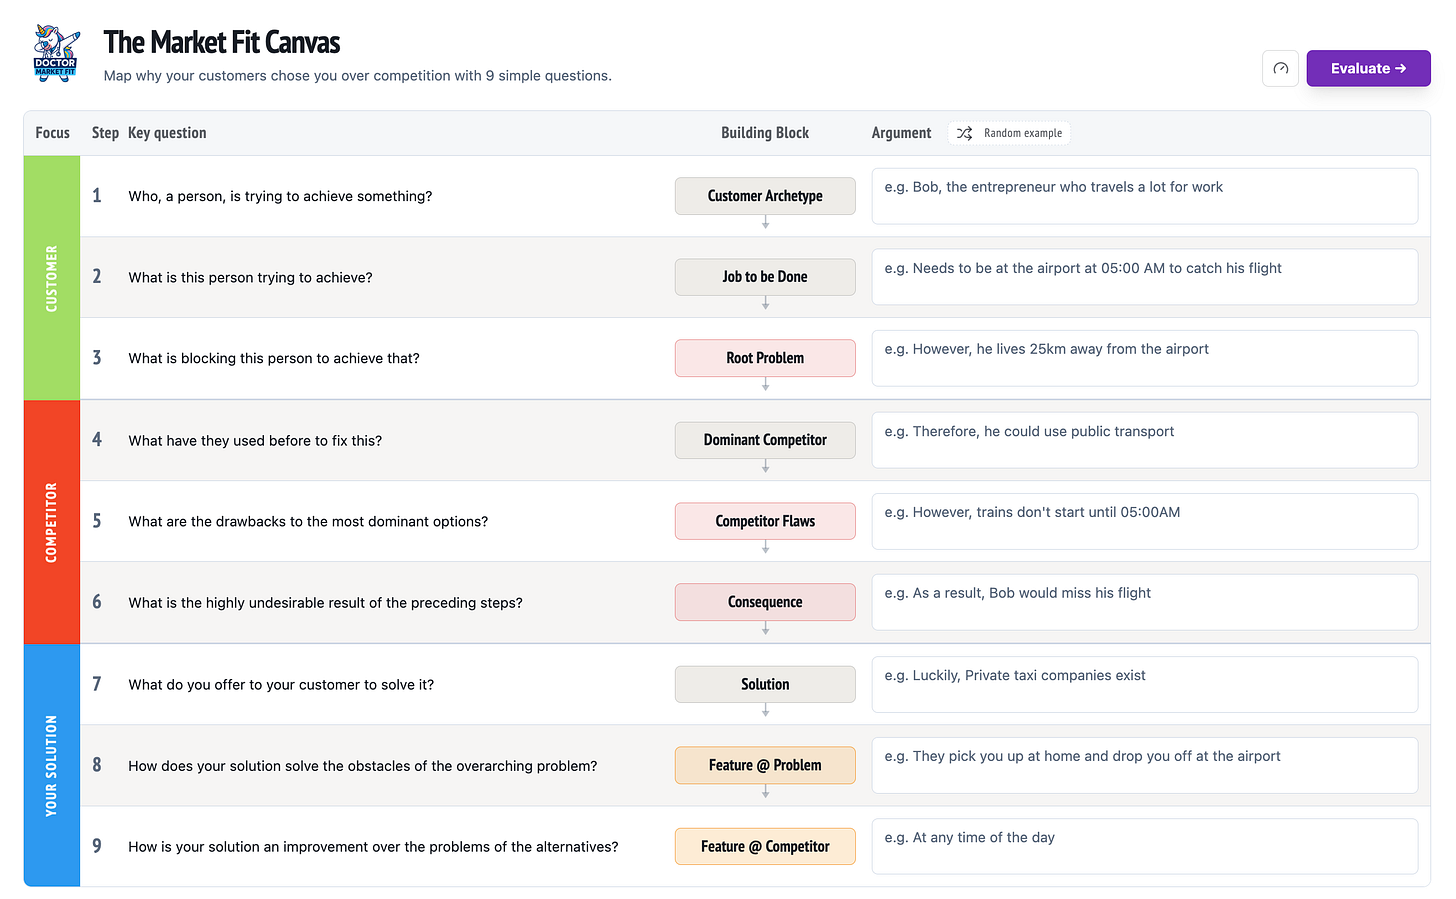Click the Root Problem argument text box
This screenshot has height=899, width=1456.
(x=1144, y=358)
